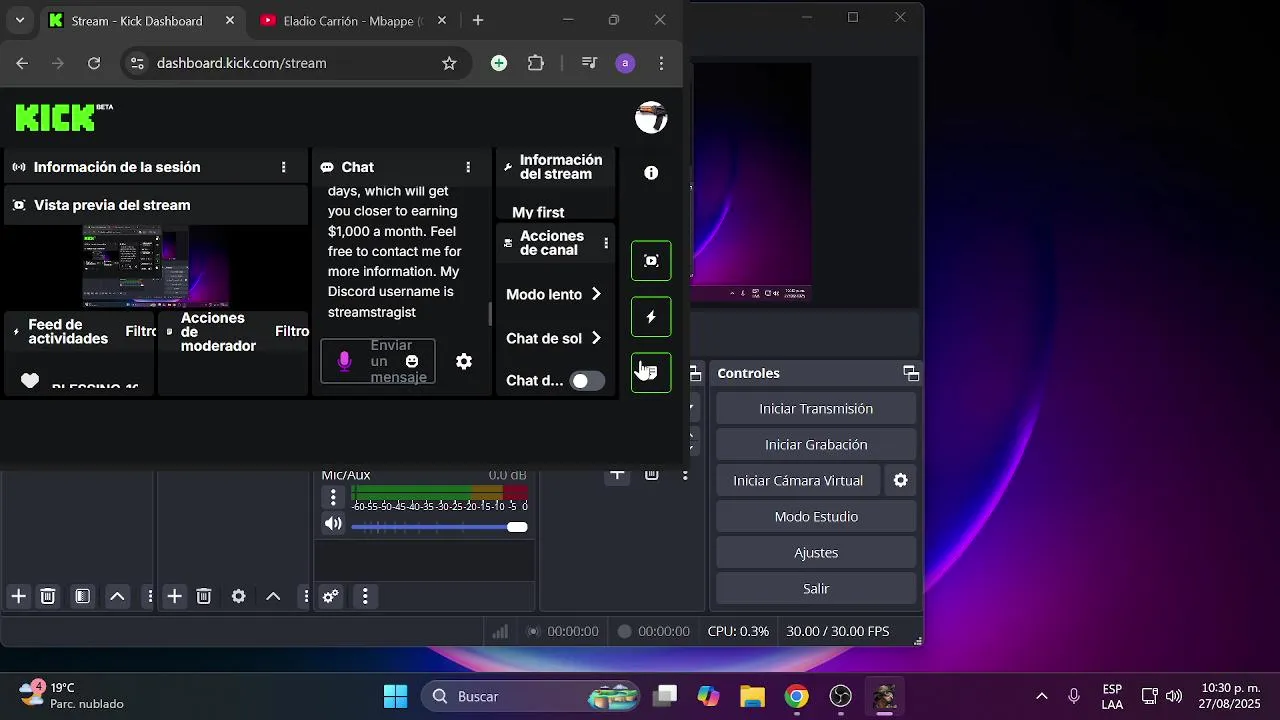The image size is (1280, 720).
Task: Open Windows Start menu
Action: [x=396, y=696]
